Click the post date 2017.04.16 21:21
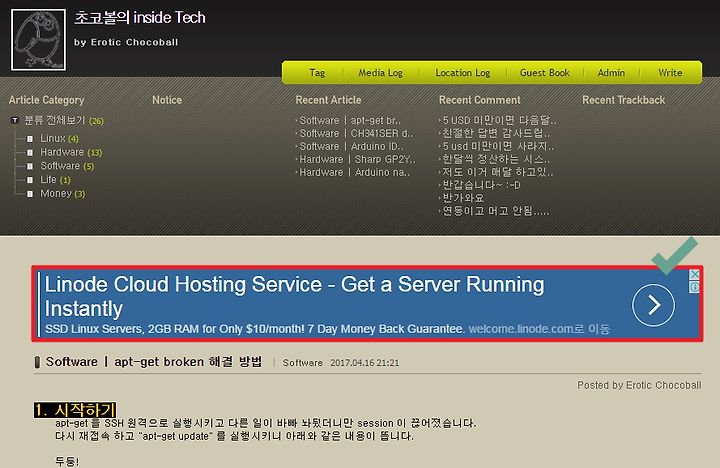 click(x=365, y=363)
